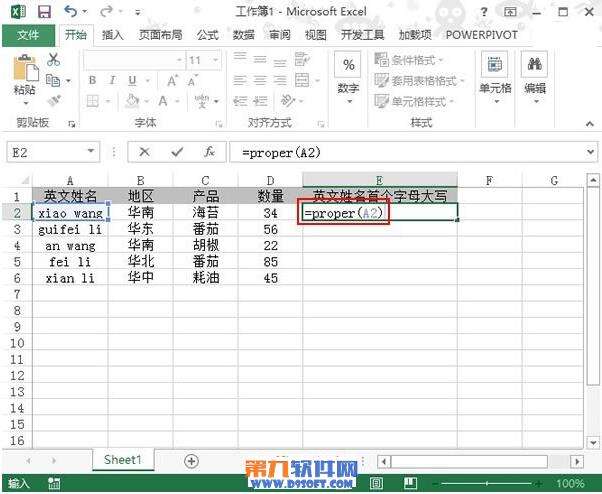Screen dimensions: 602x494
Task: Switch to the Page Layout tab
Action: pyautogui.click(x=160, y=35)
